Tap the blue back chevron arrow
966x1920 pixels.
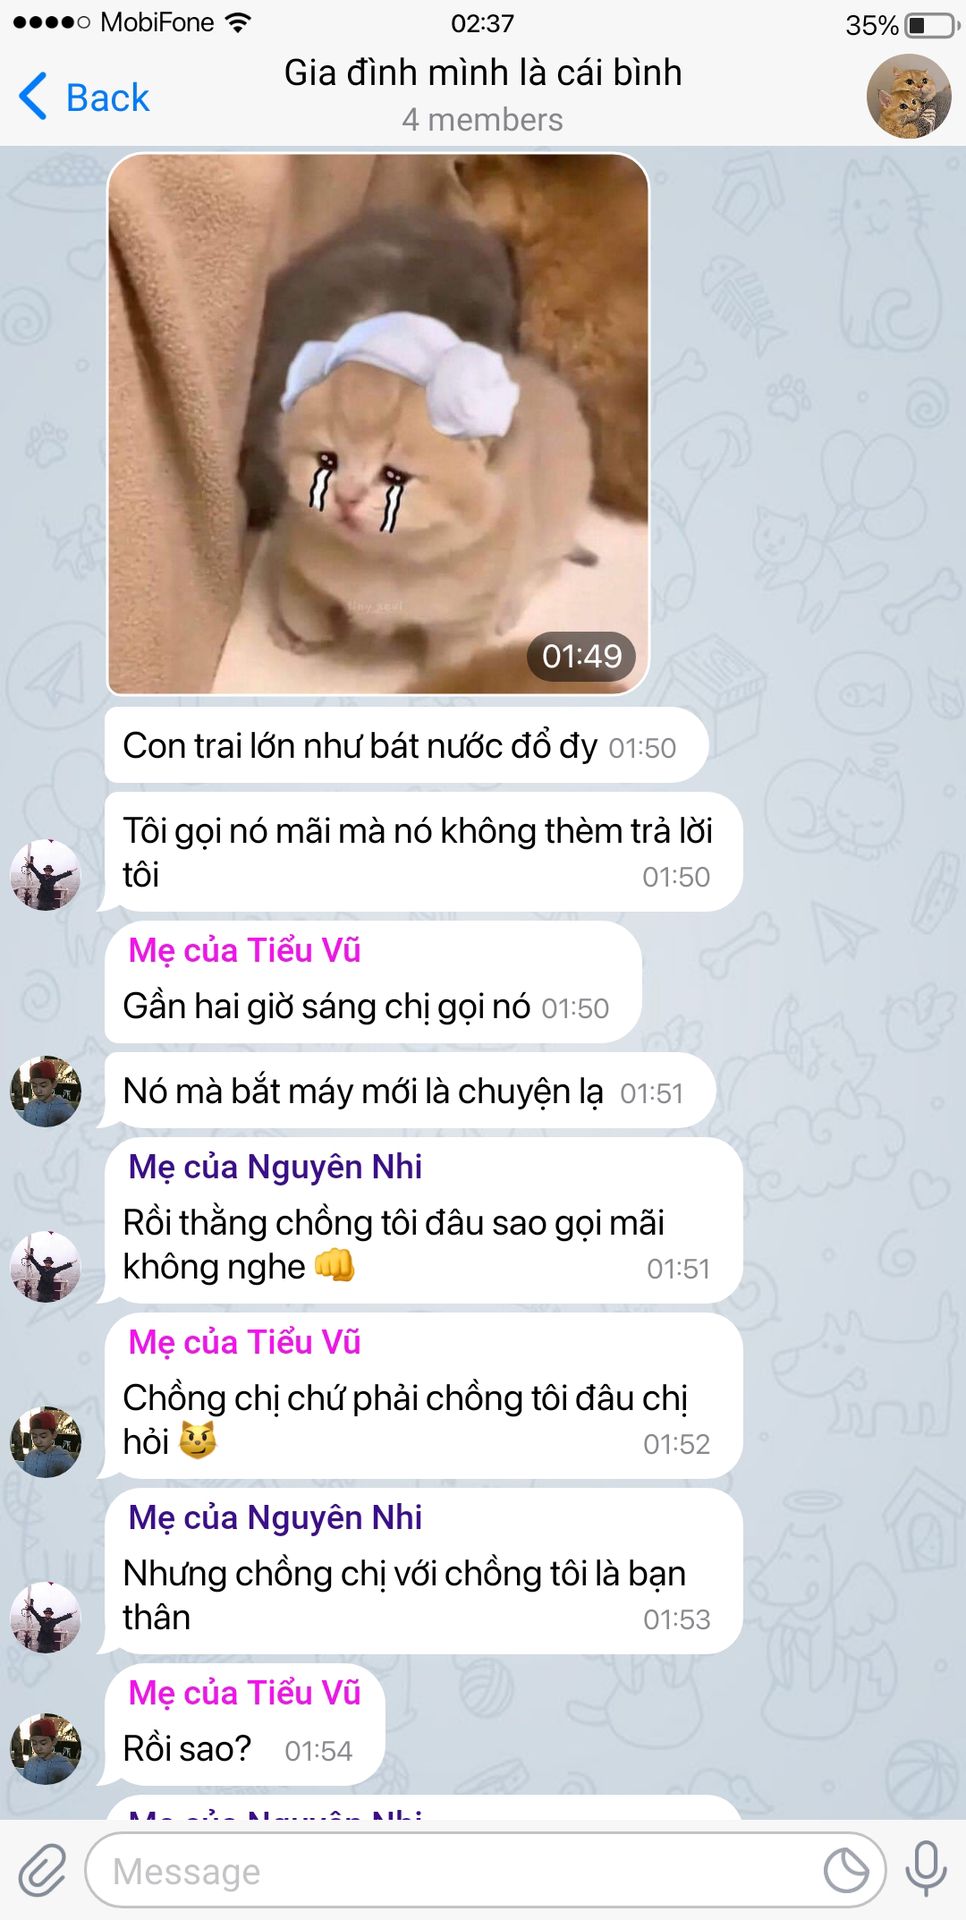coord(33,97)
